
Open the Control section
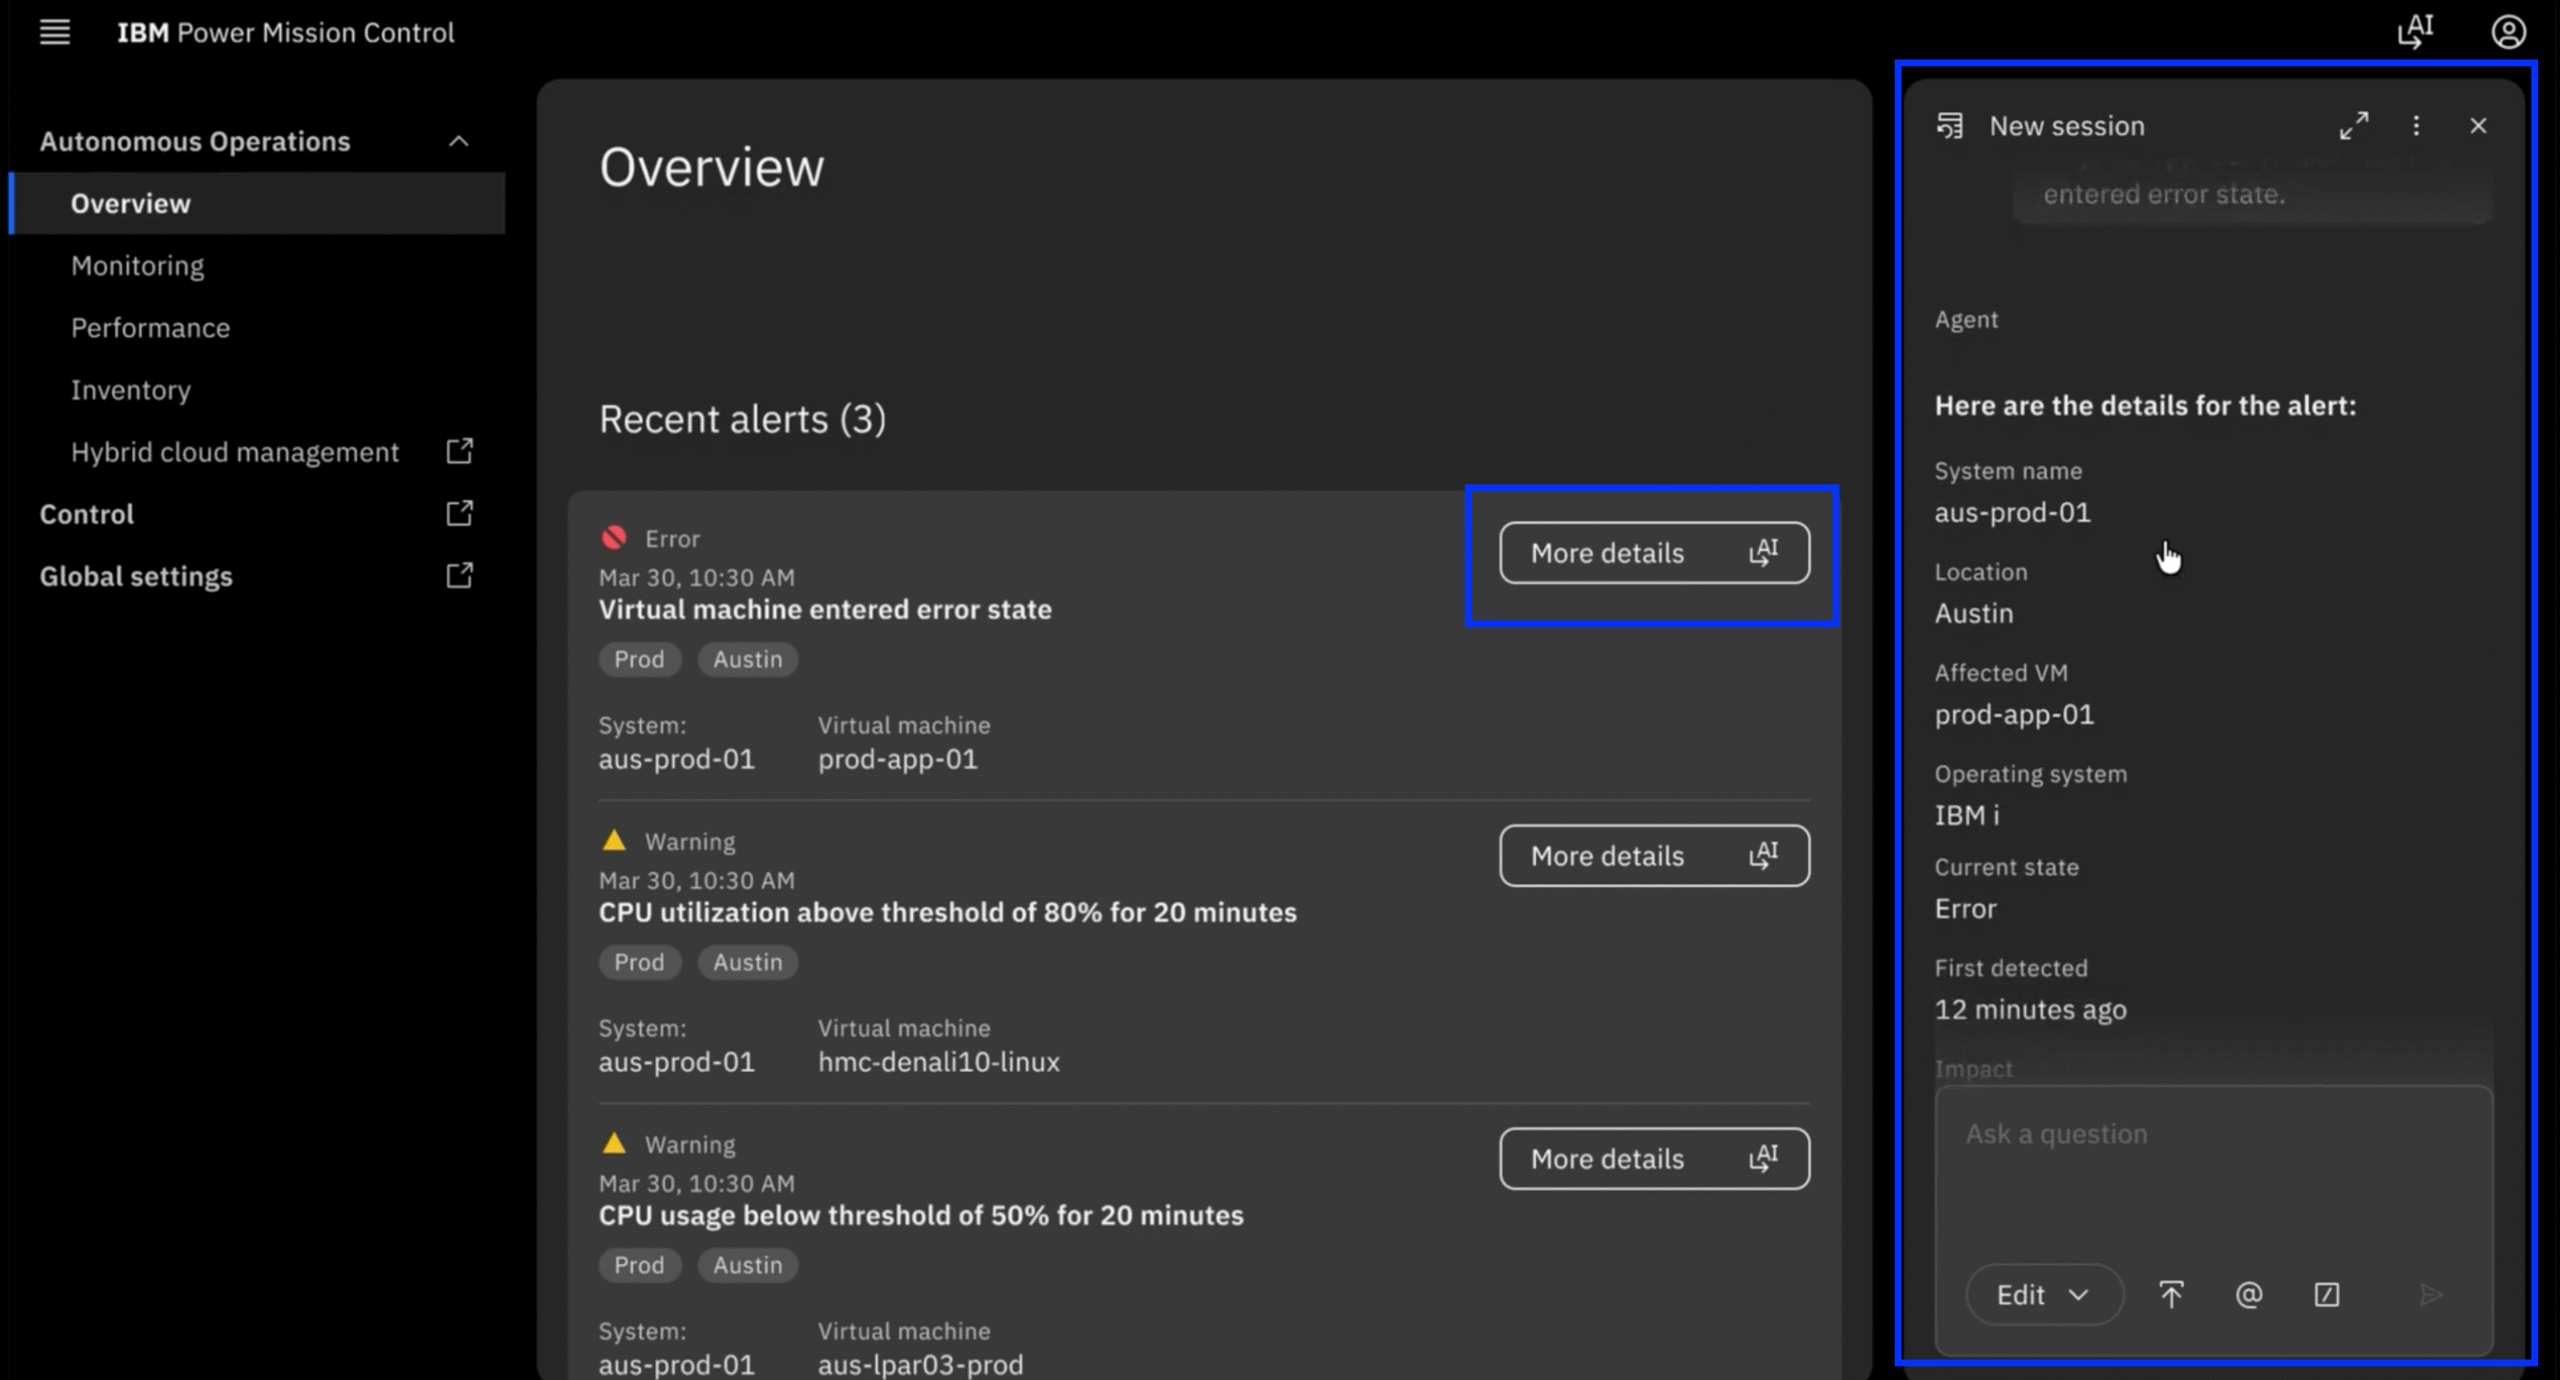point(86,513)
